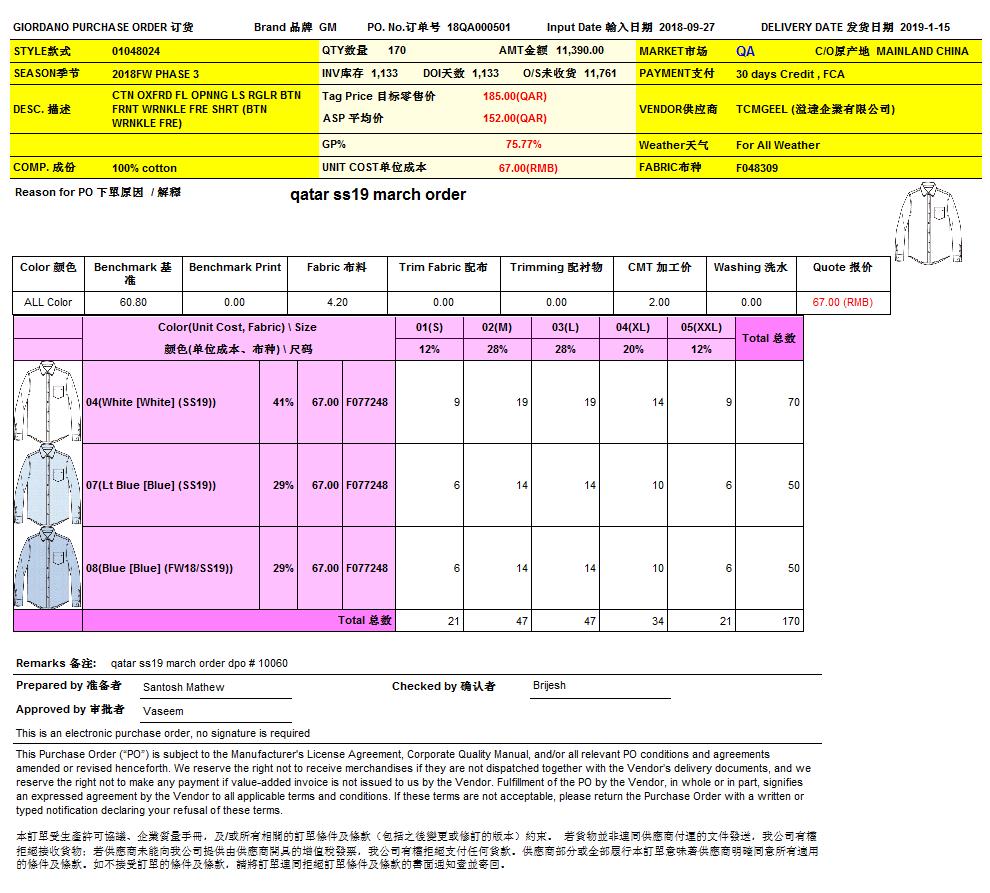Viewport: 990px width, 893px height.
Task: Click the blue shirt thumbnail in row 08
Action: coord(47,568)
